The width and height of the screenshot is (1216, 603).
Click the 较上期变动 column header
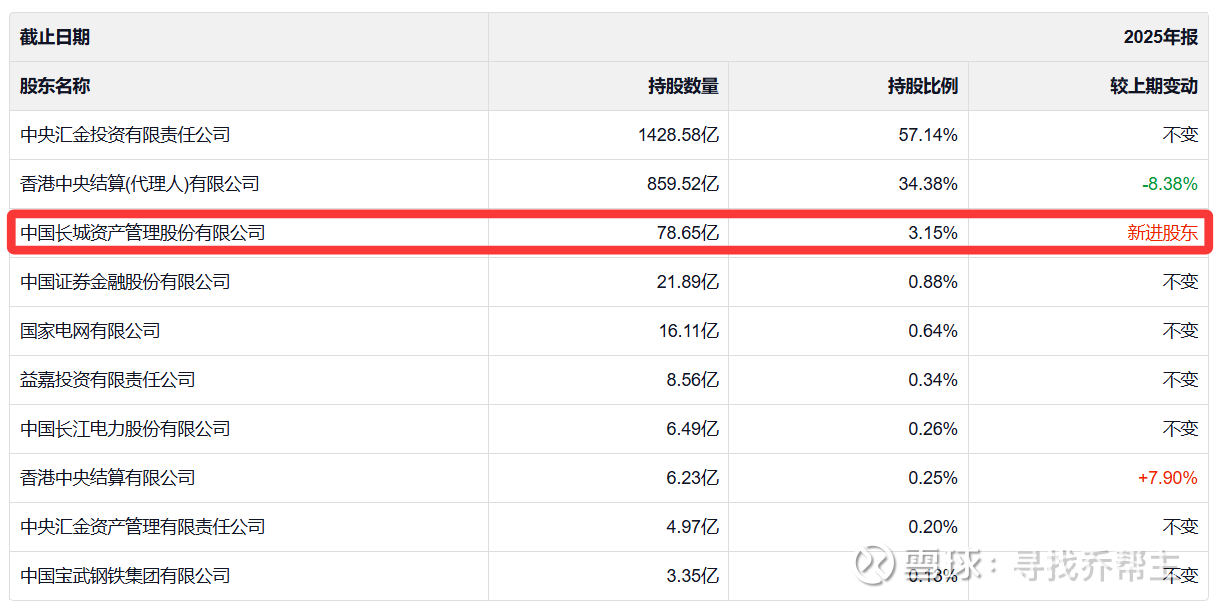click(1153, 86)
